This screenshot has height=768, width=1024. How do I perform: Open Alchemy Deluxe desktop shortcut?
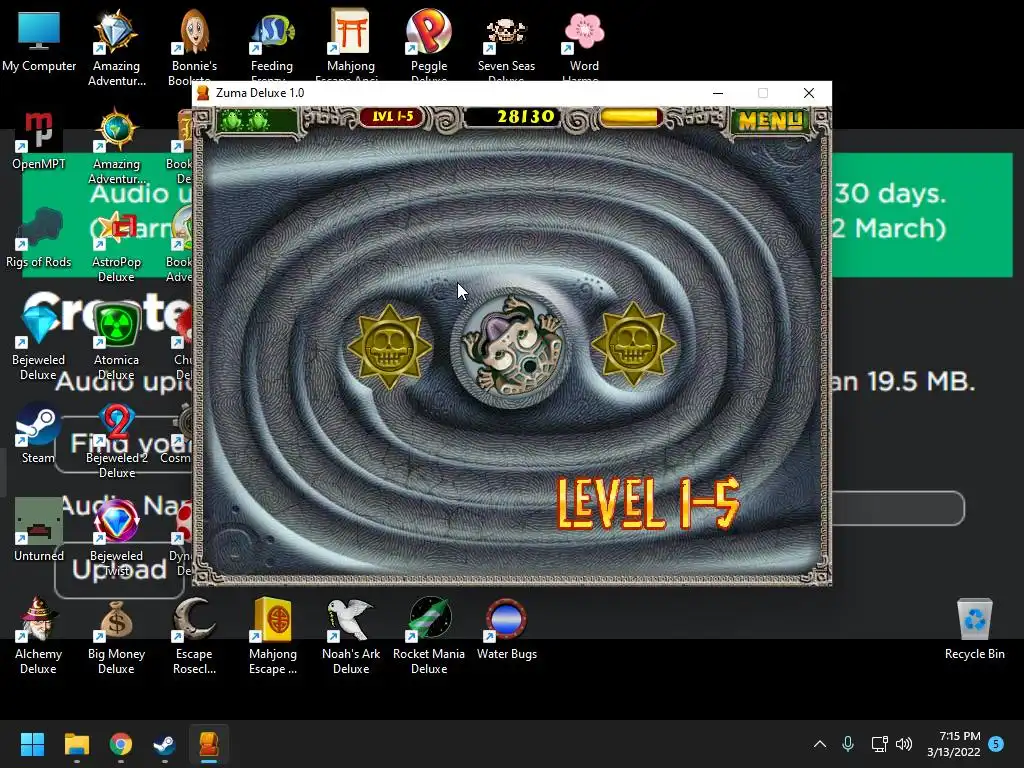39,637
